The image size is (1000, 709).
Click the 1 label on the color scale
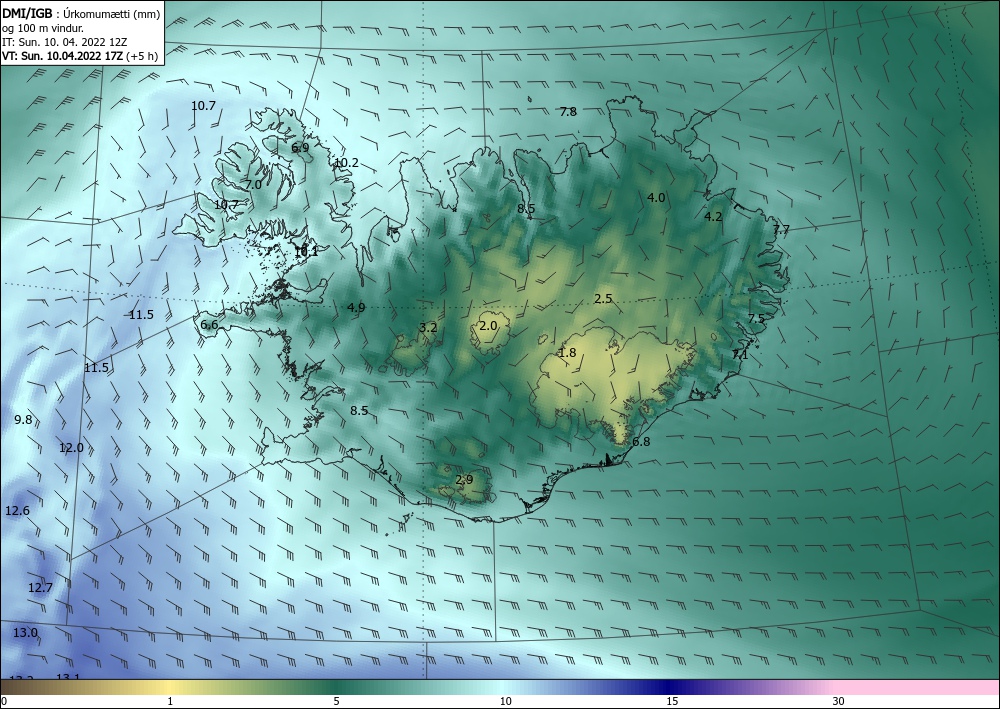point(170,701)
